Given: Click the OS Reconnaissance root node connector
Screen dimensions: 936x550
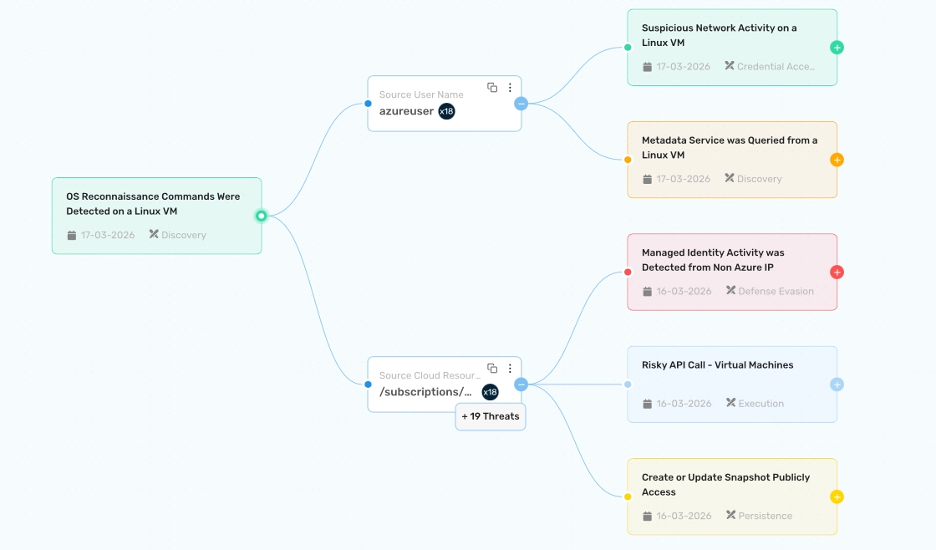Looking at the screenshot, I should coord(261,216).
